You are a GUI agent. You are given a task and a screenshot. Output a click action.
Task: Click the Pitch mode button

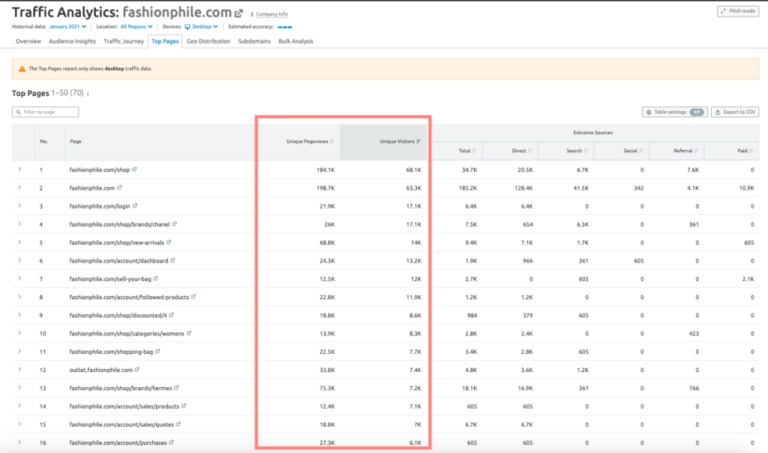(x=738, y=11)
